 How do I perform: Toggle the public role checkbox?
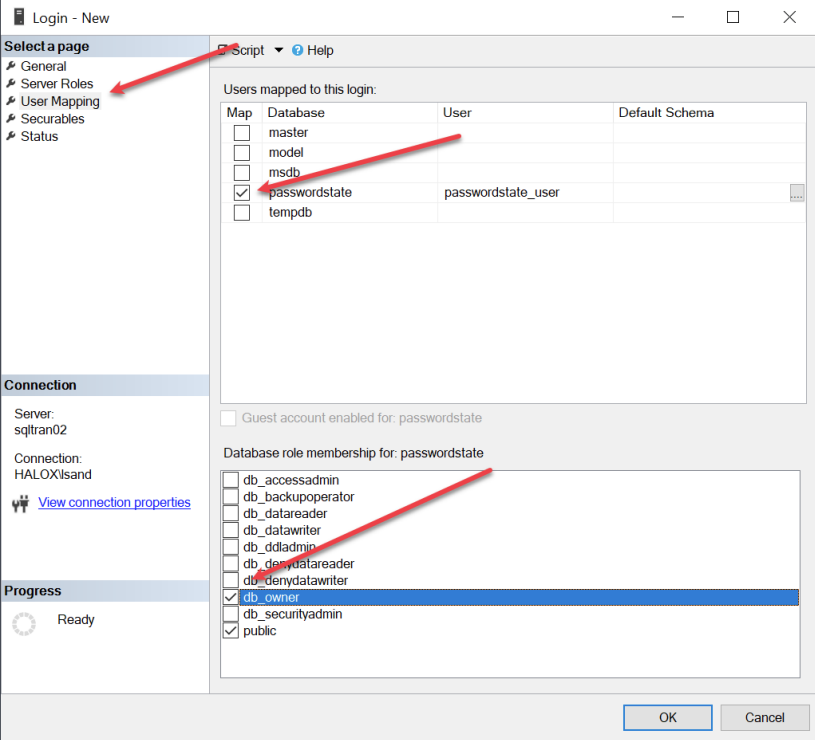tap(231, 631)
